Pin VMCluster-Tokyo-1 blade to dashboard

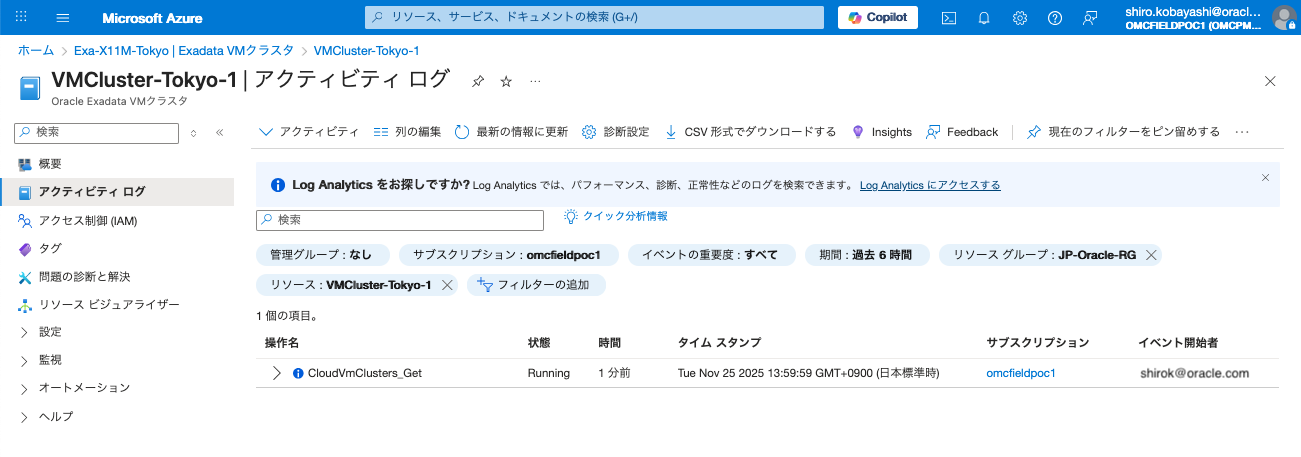pos(478,81)
